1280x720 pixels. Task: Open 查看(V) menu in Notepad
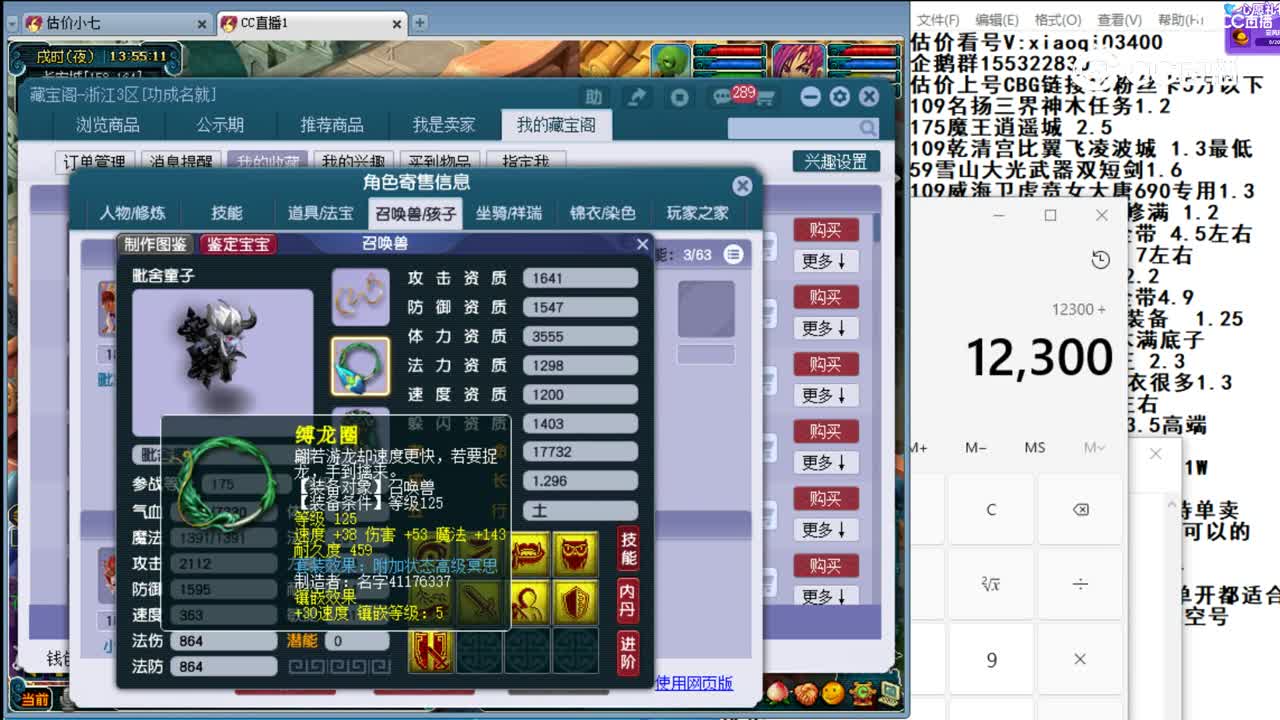coord(1119,20)
